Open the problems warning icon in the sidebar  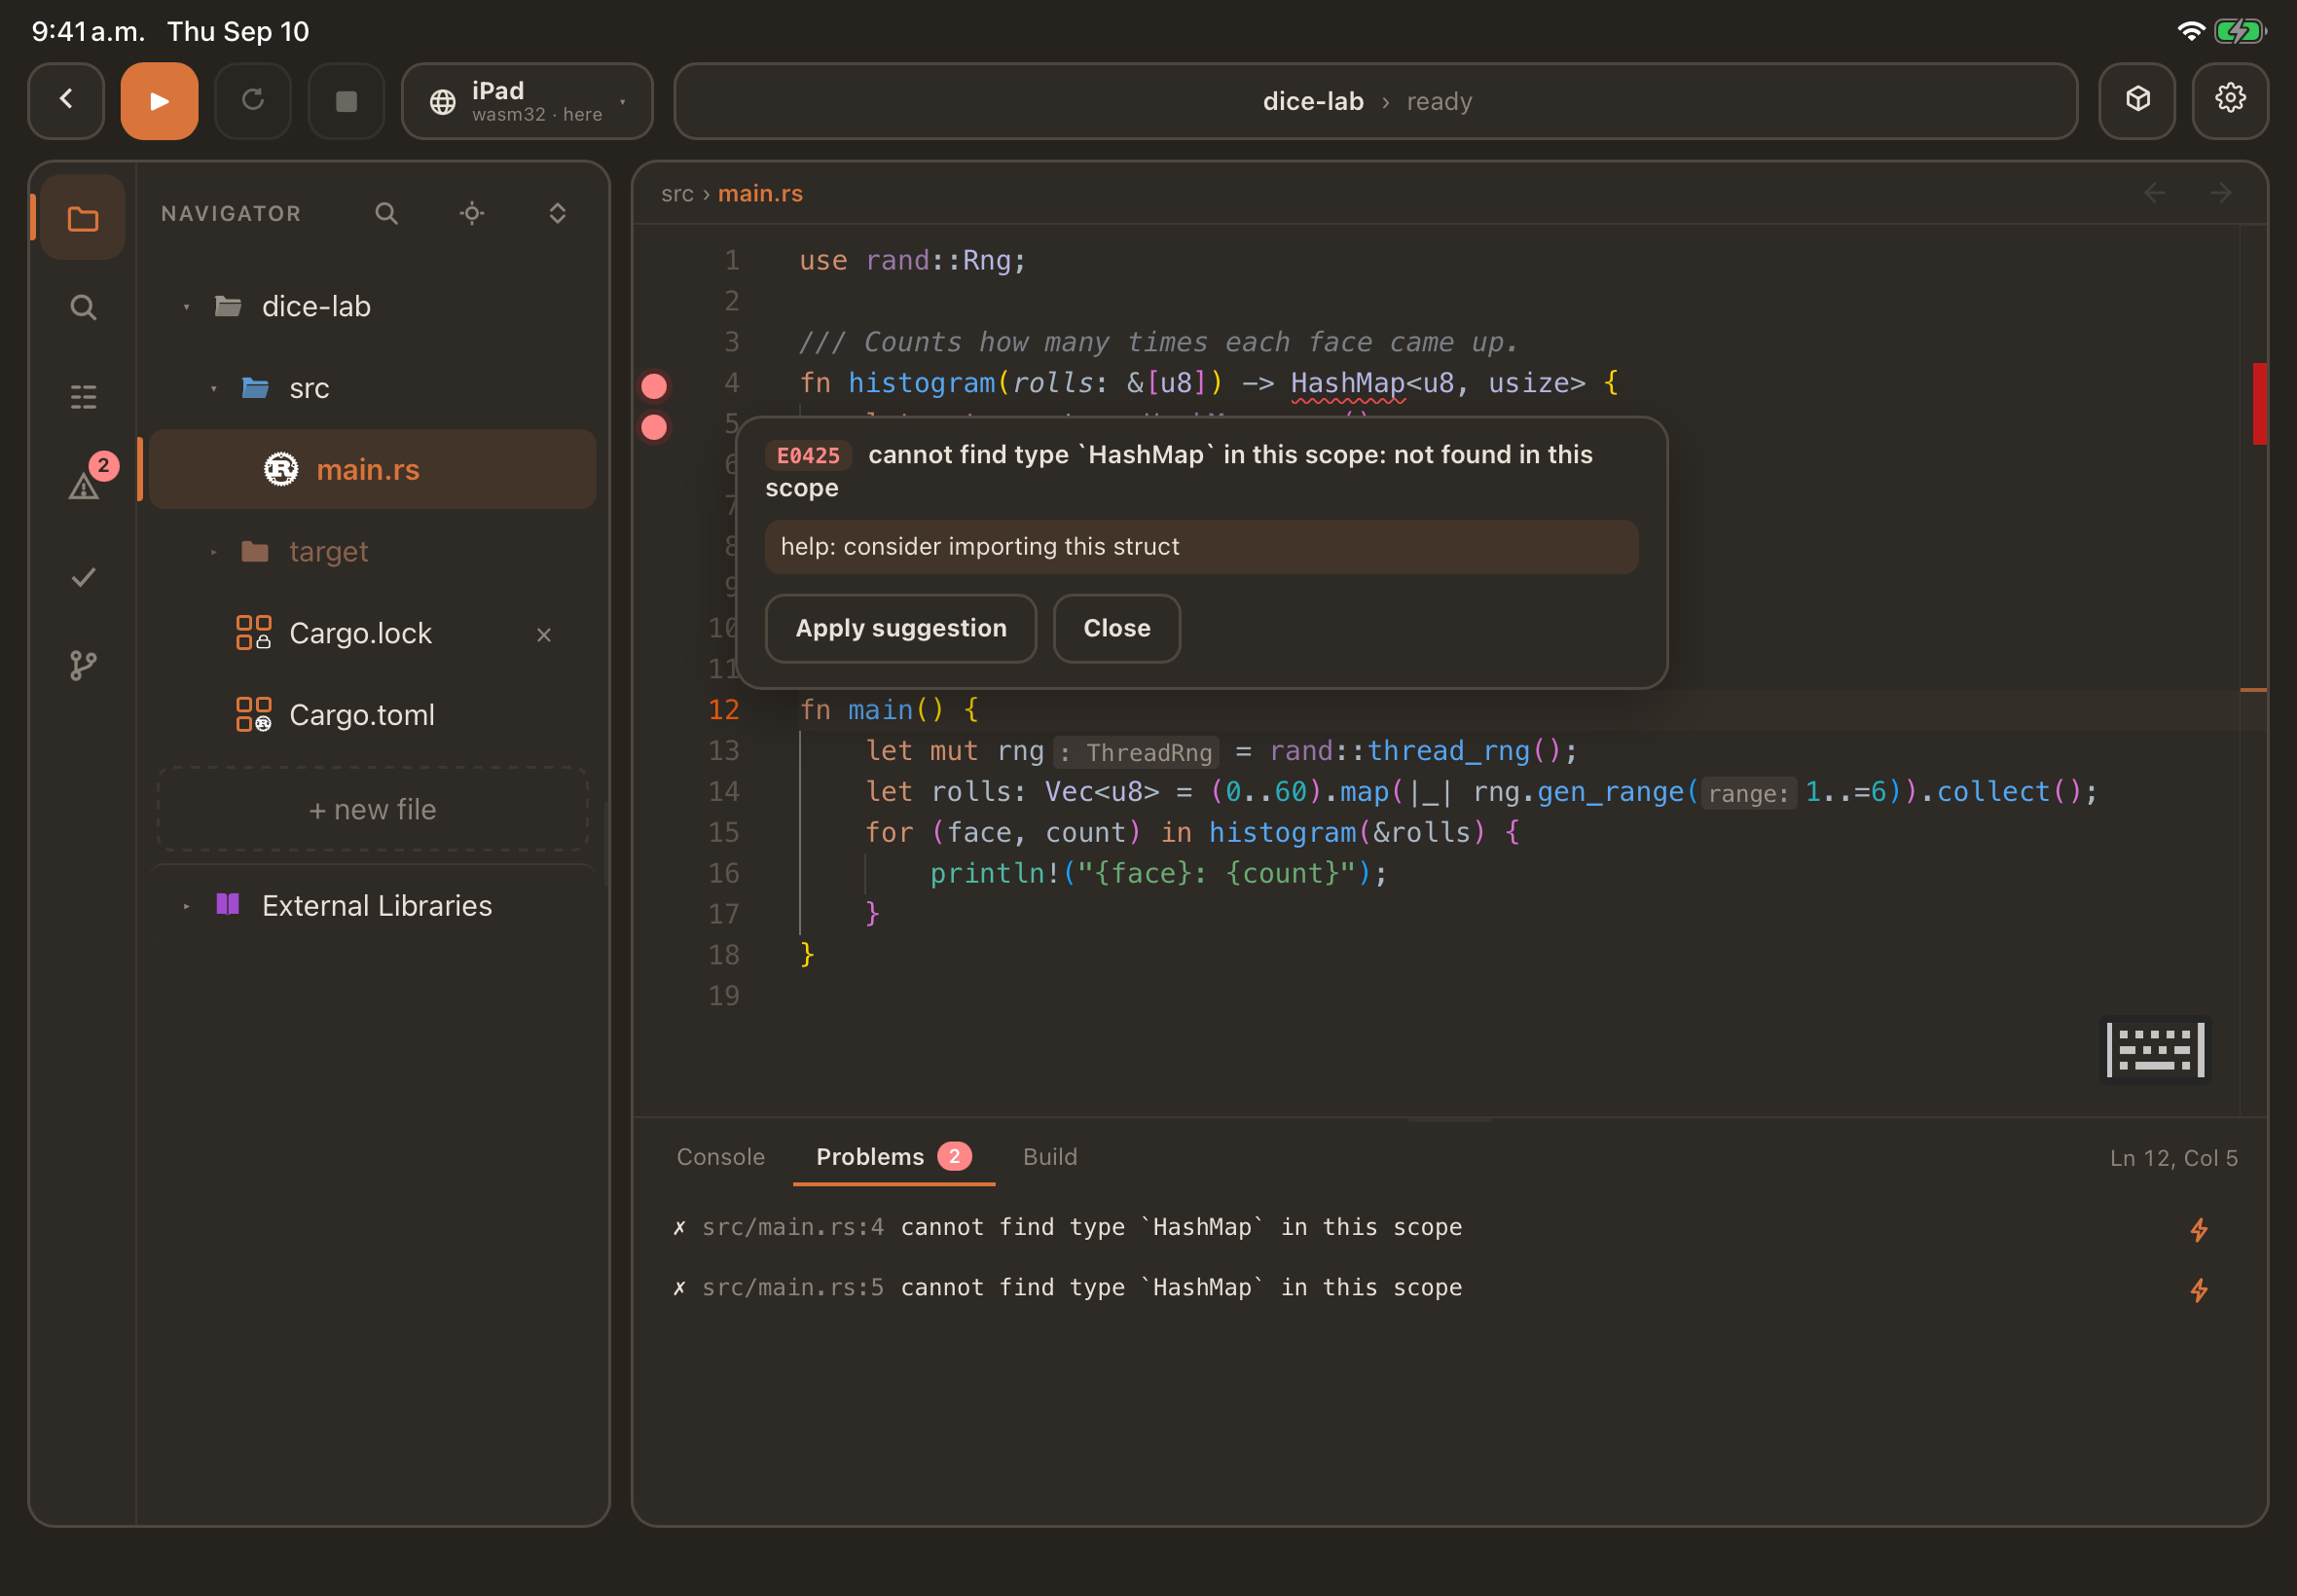(x=83, y=486)
